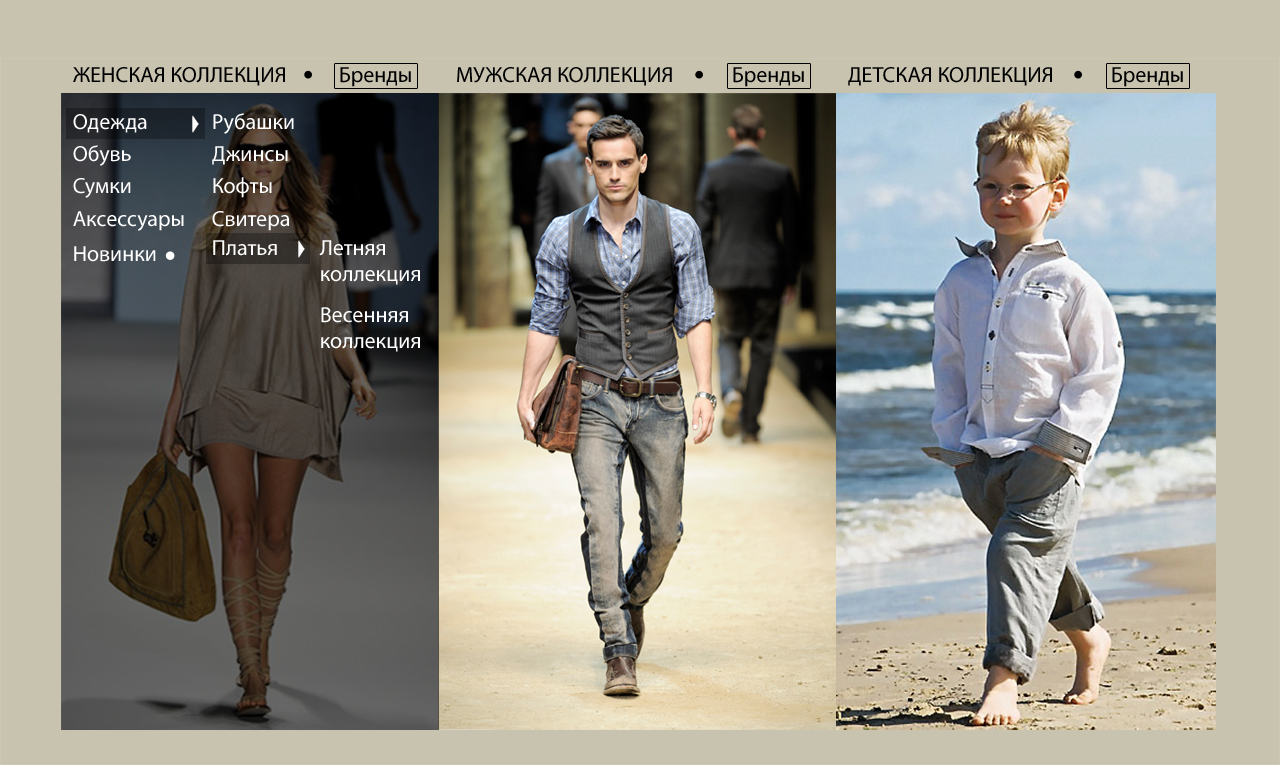Click the bullet dot beside Новинки
1280x765 pixels.
[170, 256]
